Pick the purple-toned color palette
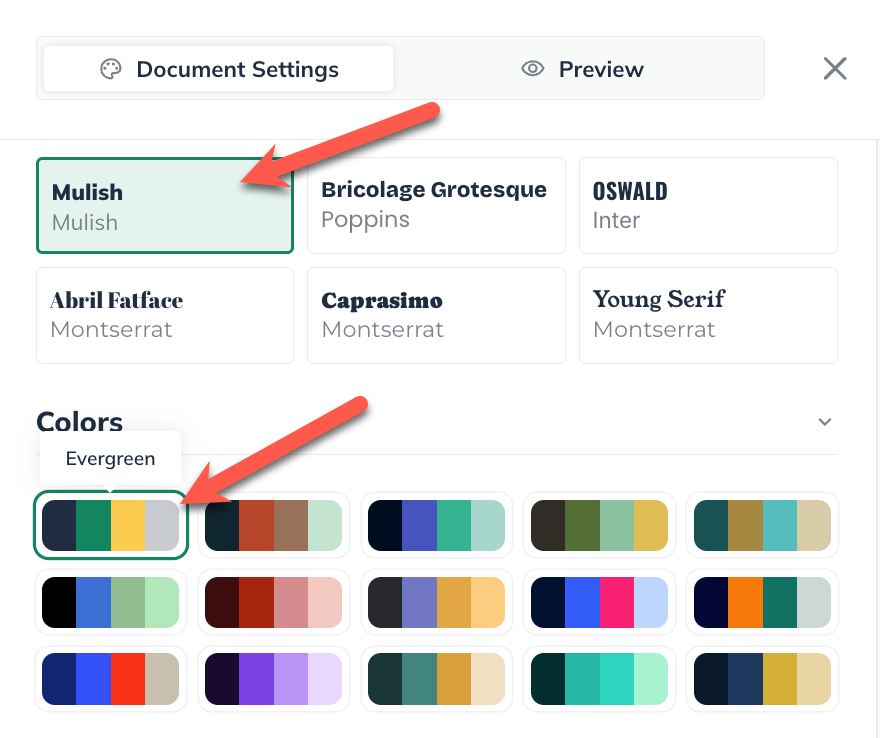The height and width of the screenshot is (738, 880). 273,679
